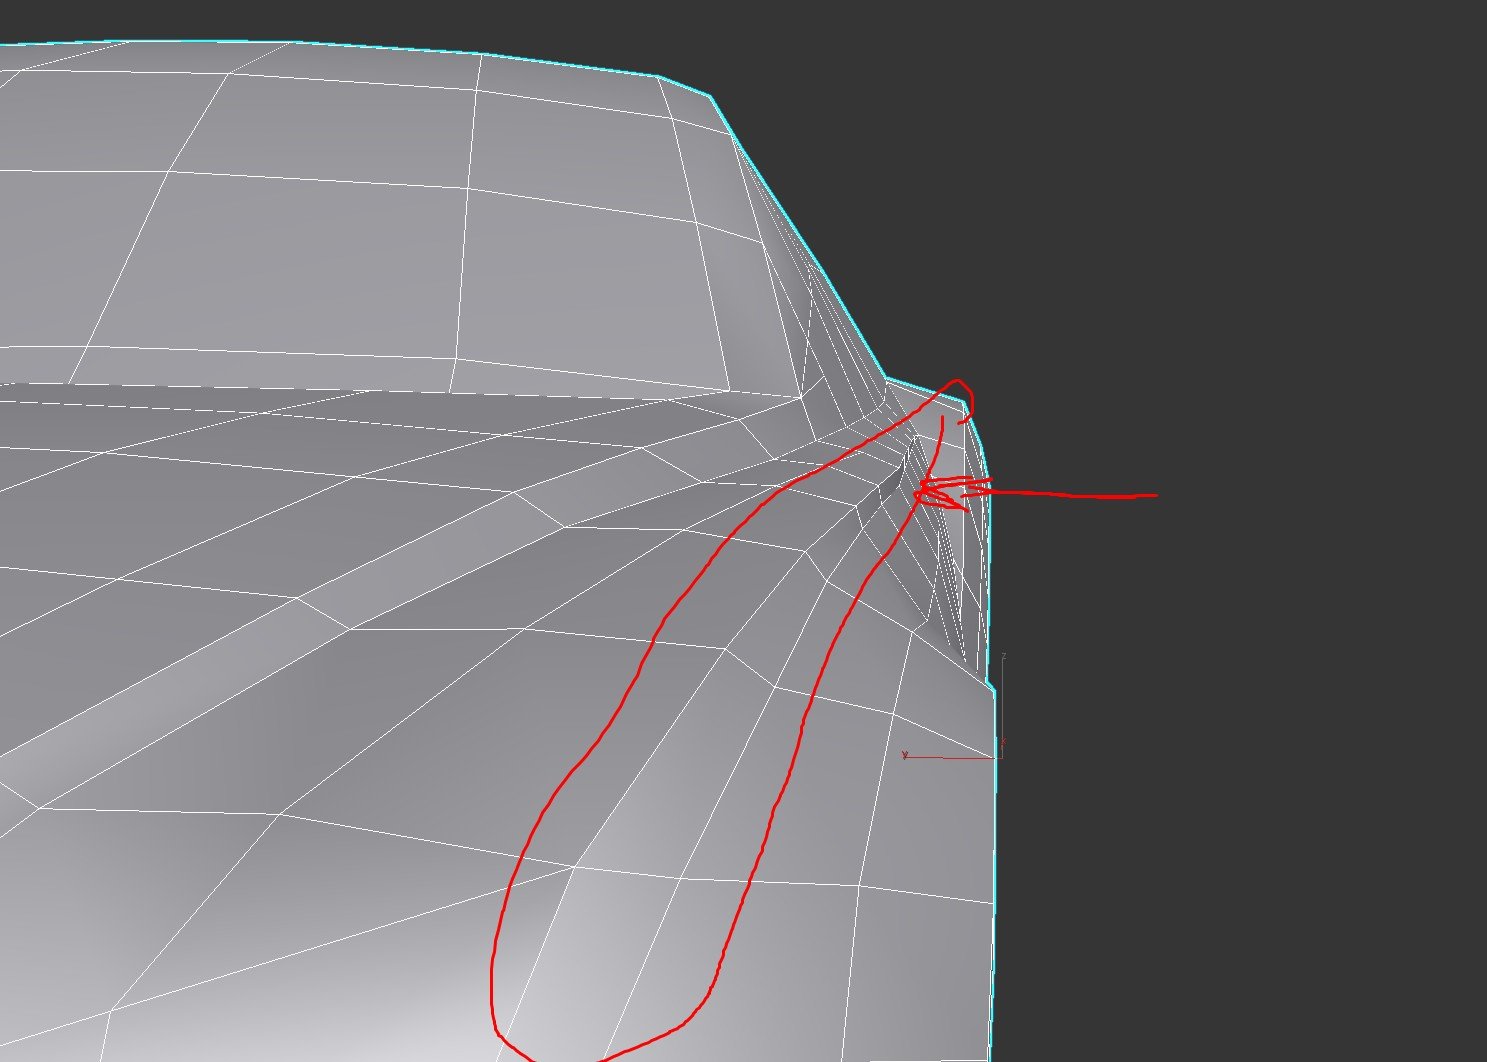
Task: Select the polygon inside the red loop's lower end
Action: tap(620, 950)
